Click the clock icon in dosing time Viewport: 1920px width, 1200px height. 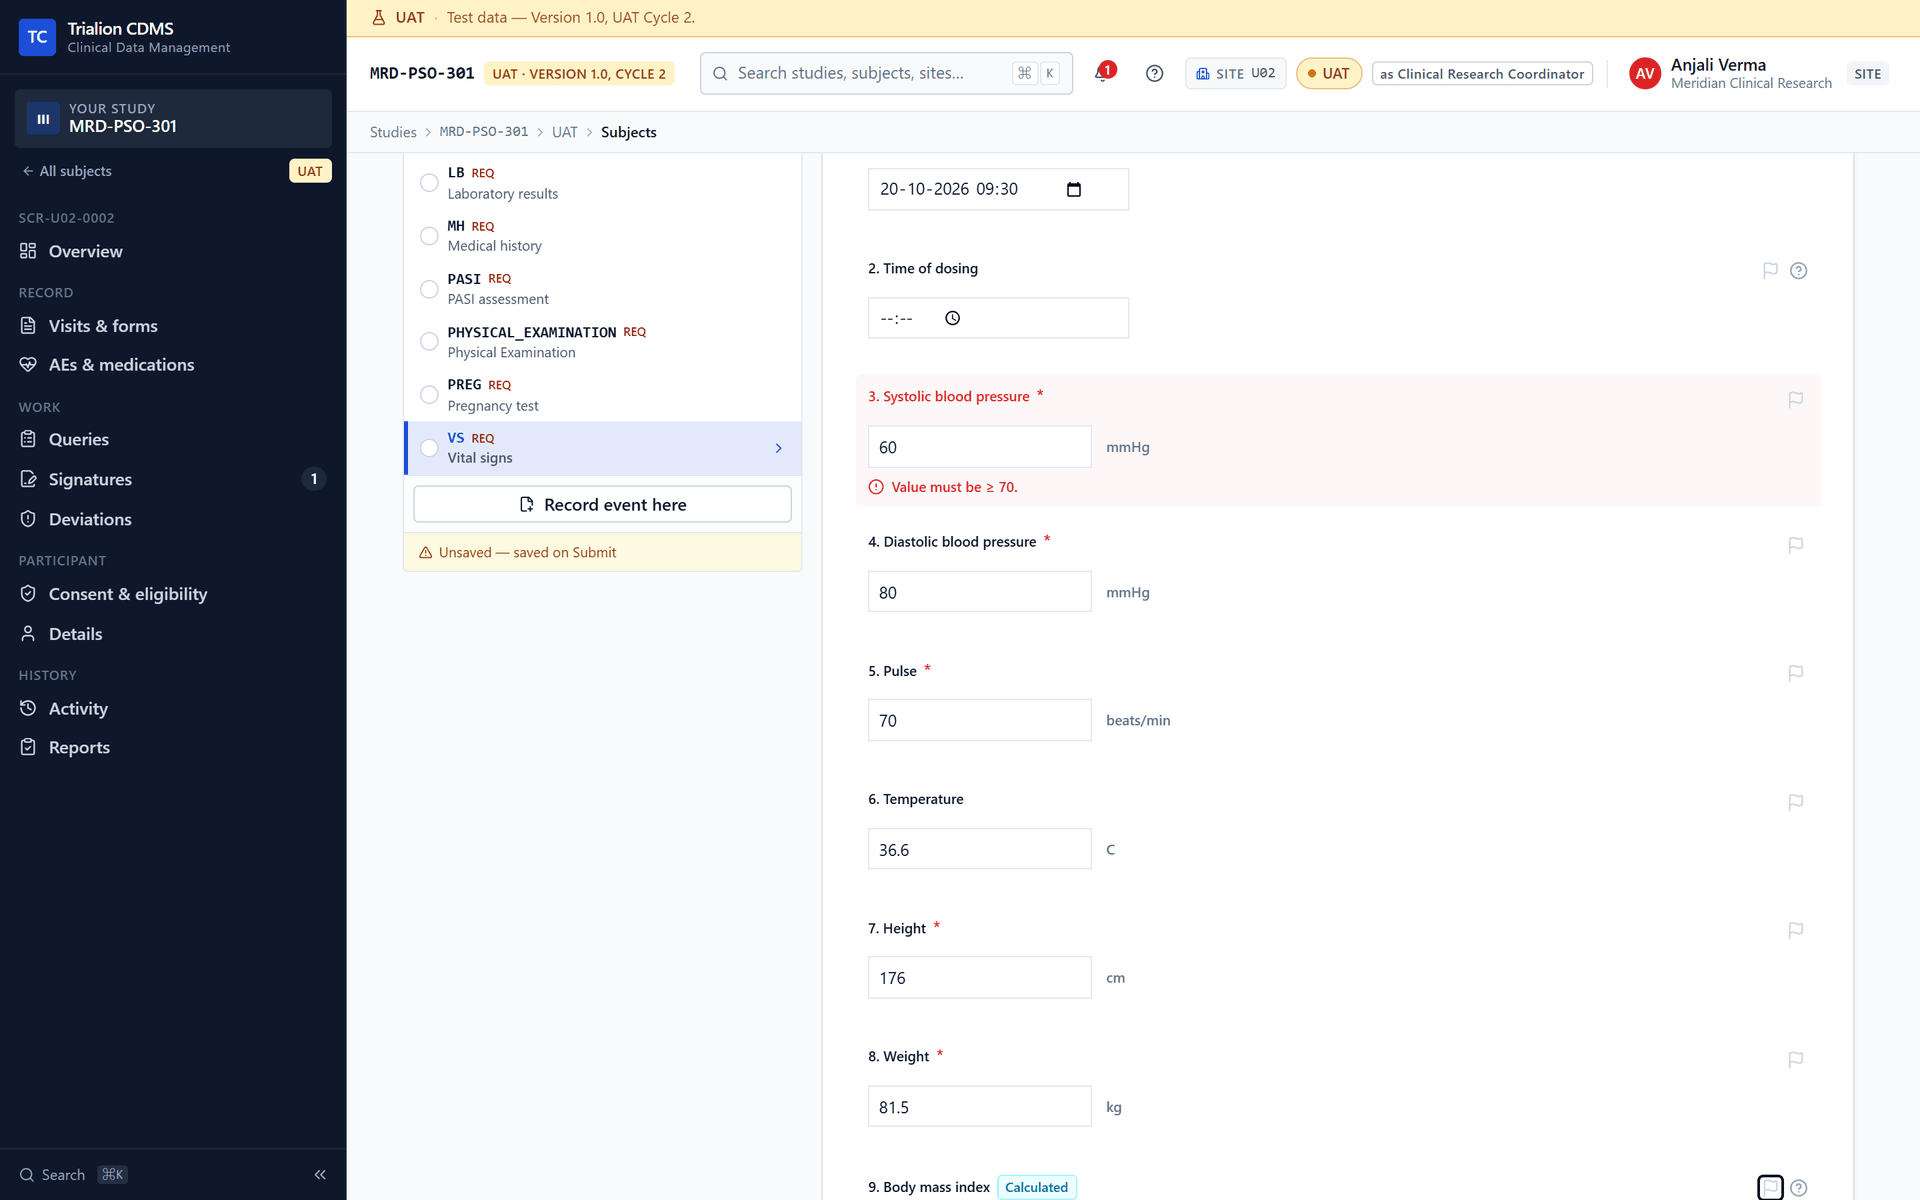[953, 318]
